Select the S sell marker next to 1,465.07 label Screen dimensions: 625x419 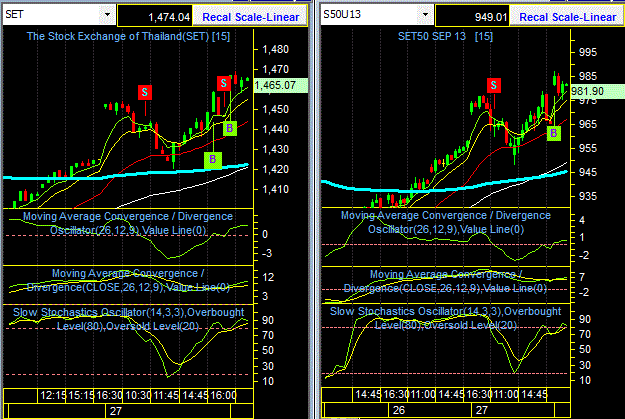224,83
